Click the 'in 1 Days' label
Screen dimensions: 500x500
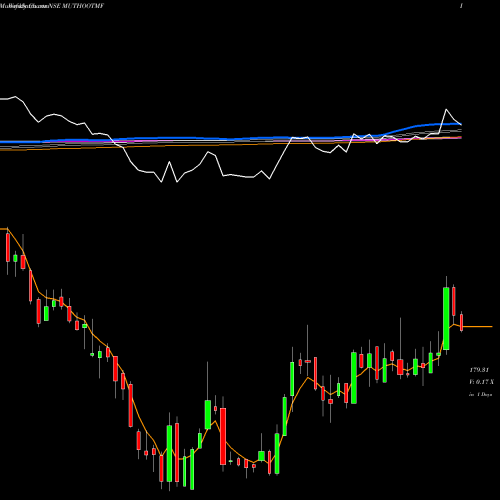(x=481, y=394)
